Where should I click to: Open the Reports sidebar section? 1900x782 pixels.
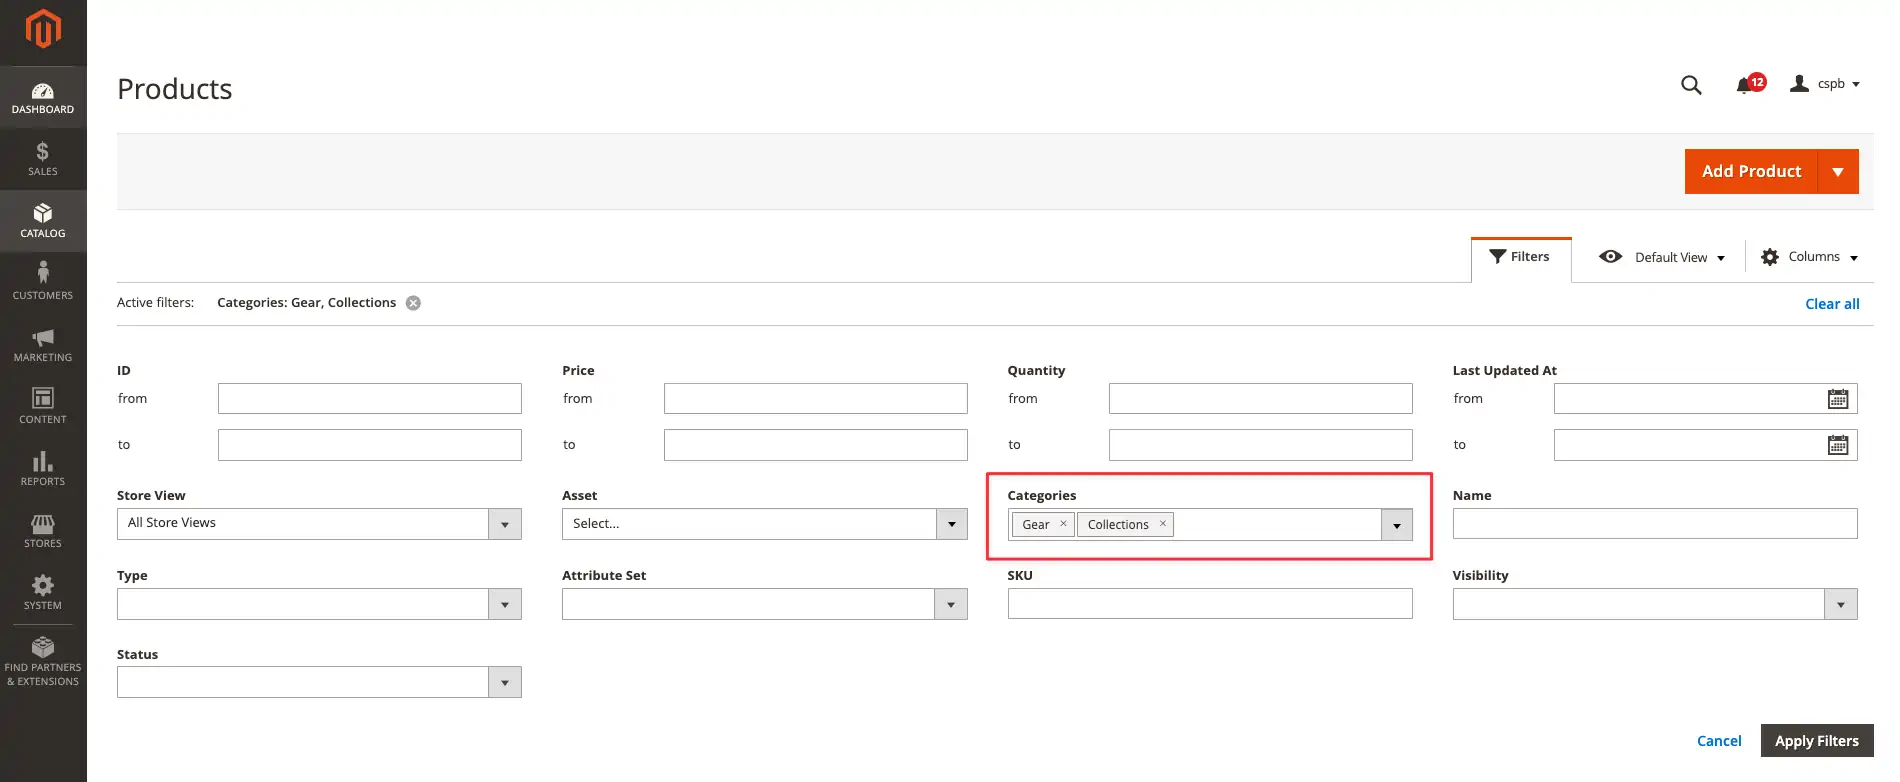coord(43,468)
